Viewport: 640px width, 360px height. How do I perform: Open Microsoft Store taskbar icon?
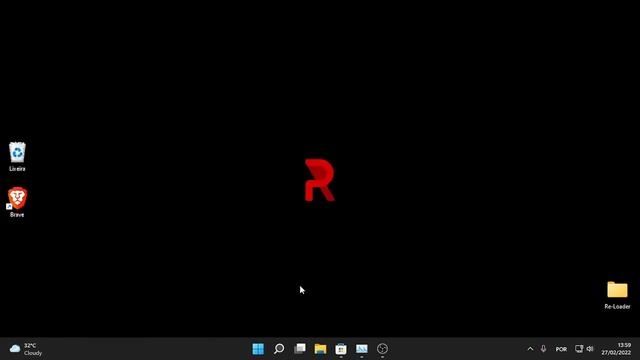(341, 349)
